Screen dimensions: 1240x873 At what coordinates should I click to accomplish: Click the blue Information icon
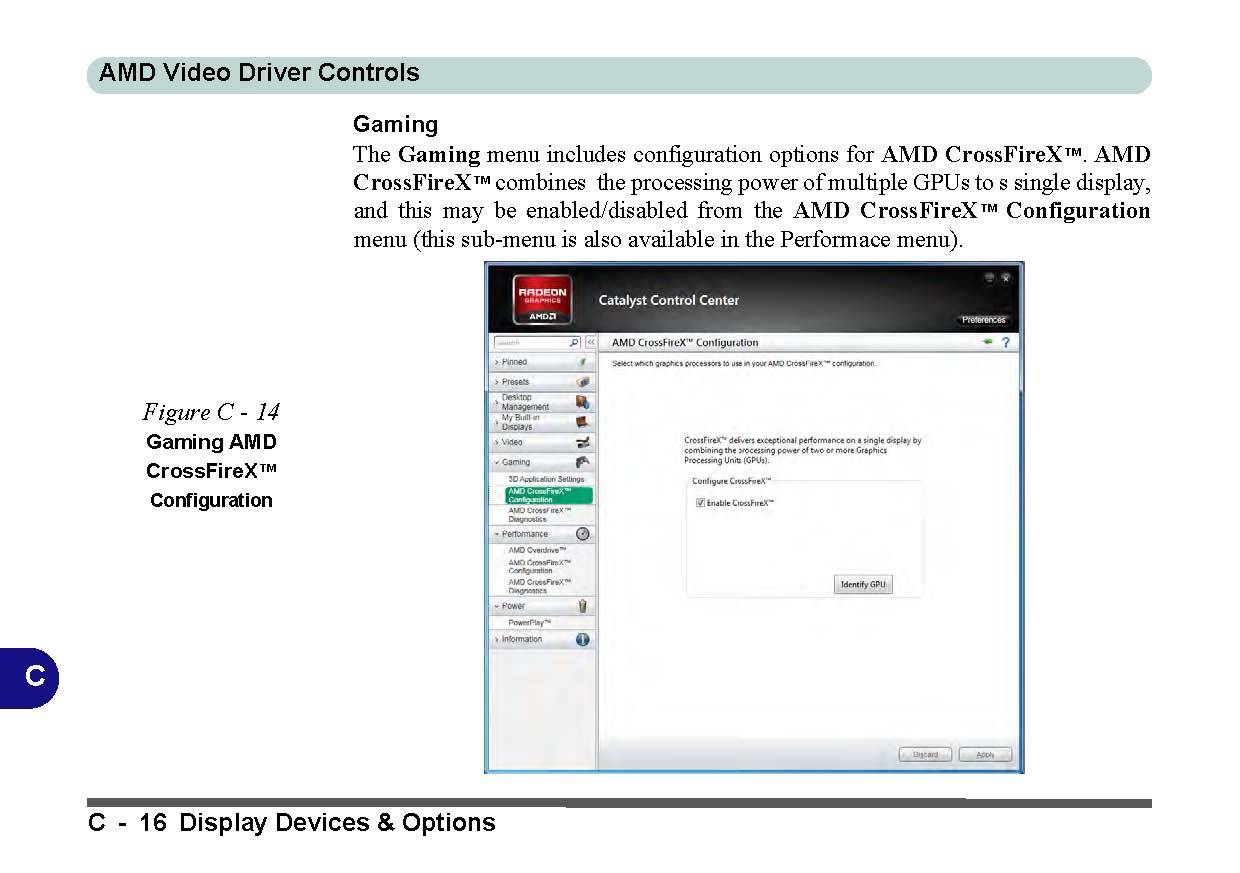coord(582,639)
